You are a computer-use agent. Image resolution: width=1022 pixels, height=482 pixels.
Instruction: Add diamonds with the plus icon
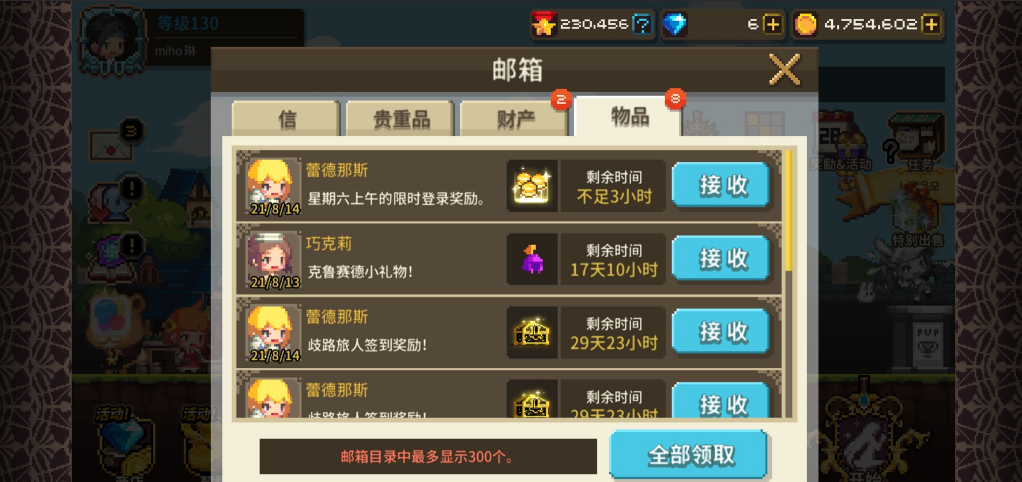coord(772,25)
